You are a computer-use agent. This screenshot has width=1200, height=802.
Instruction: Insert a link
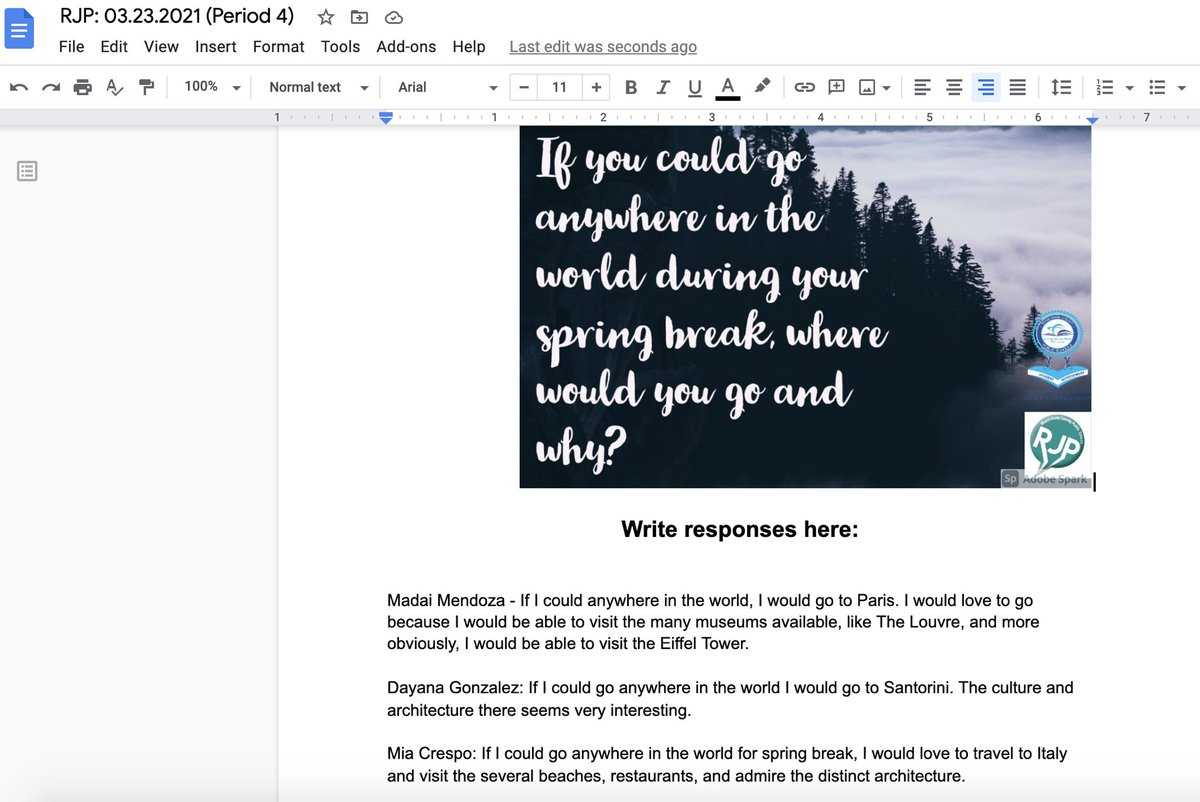[x=804, y=88]
